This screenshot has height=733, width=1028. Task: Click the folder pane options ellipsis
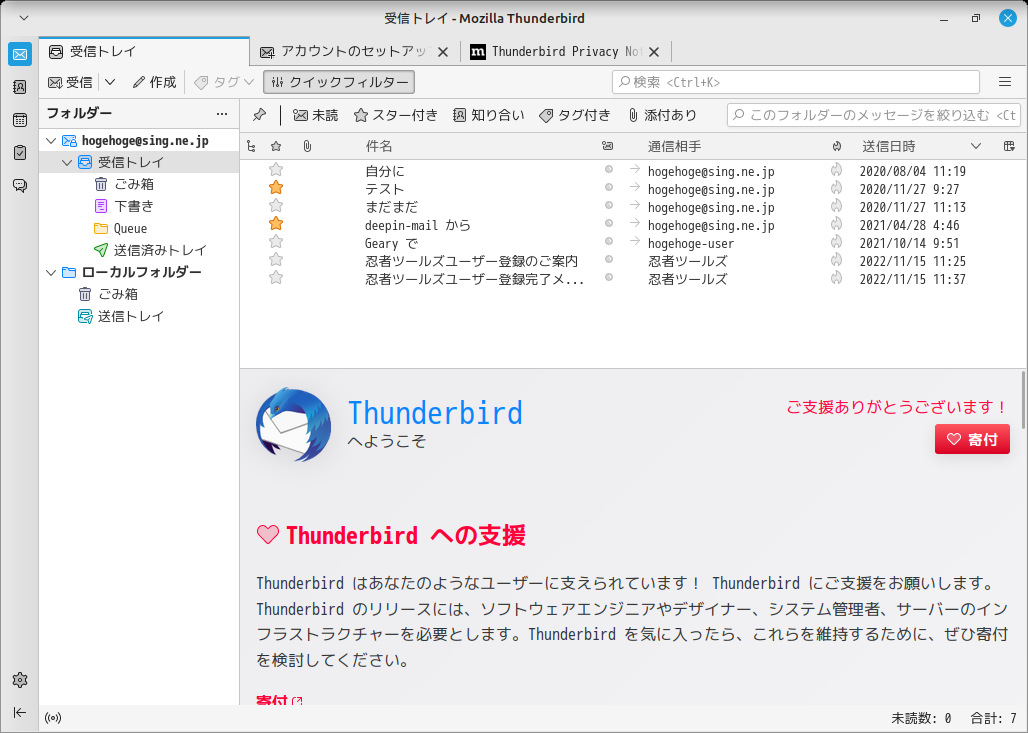222,113
